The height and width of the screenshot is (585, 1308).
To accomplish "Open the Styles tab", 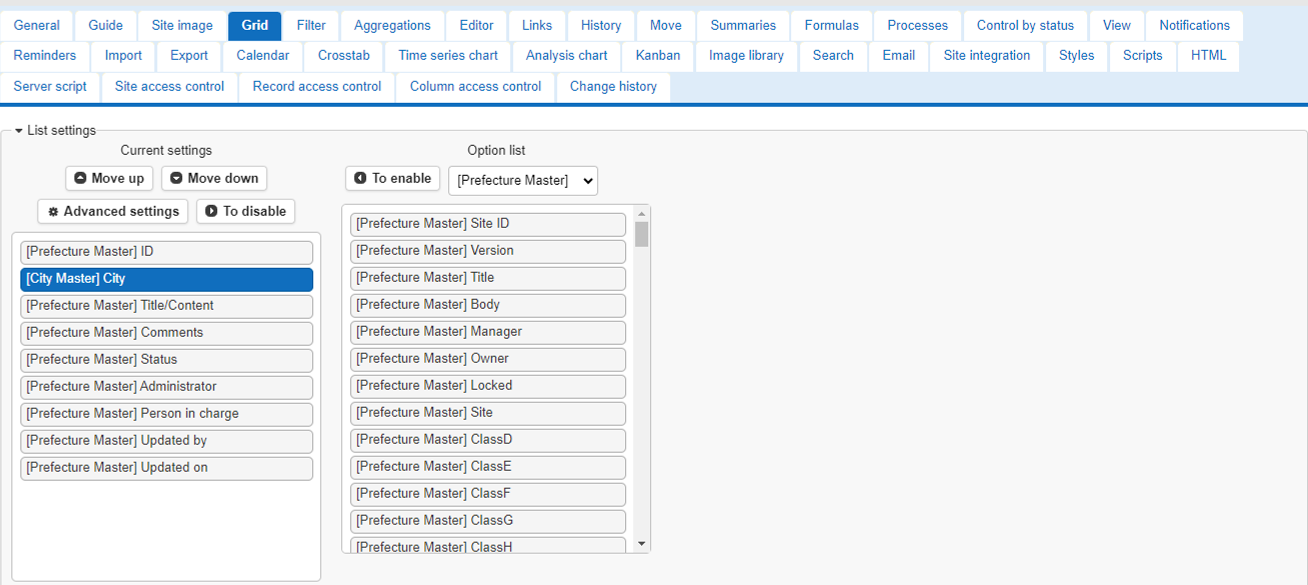I will point(1077,56).
